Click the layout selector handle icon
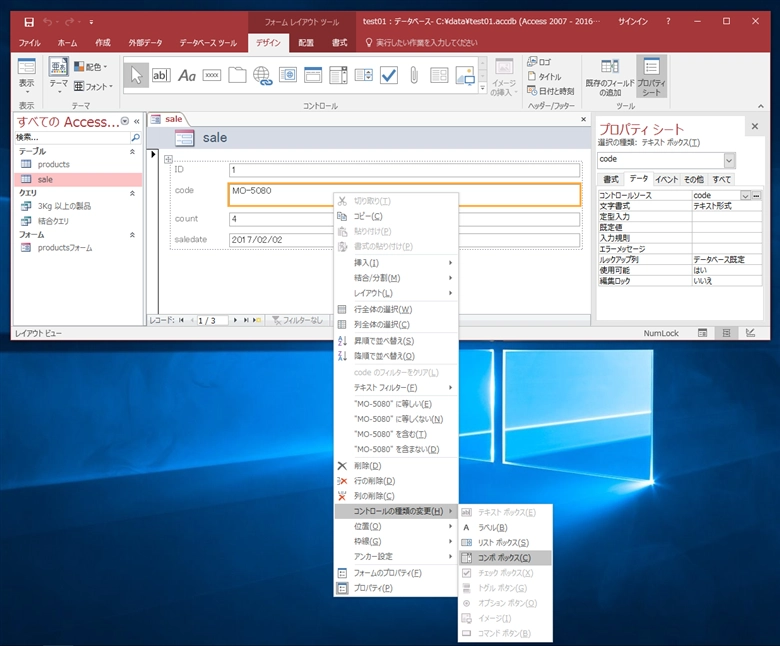 (168, 159)
